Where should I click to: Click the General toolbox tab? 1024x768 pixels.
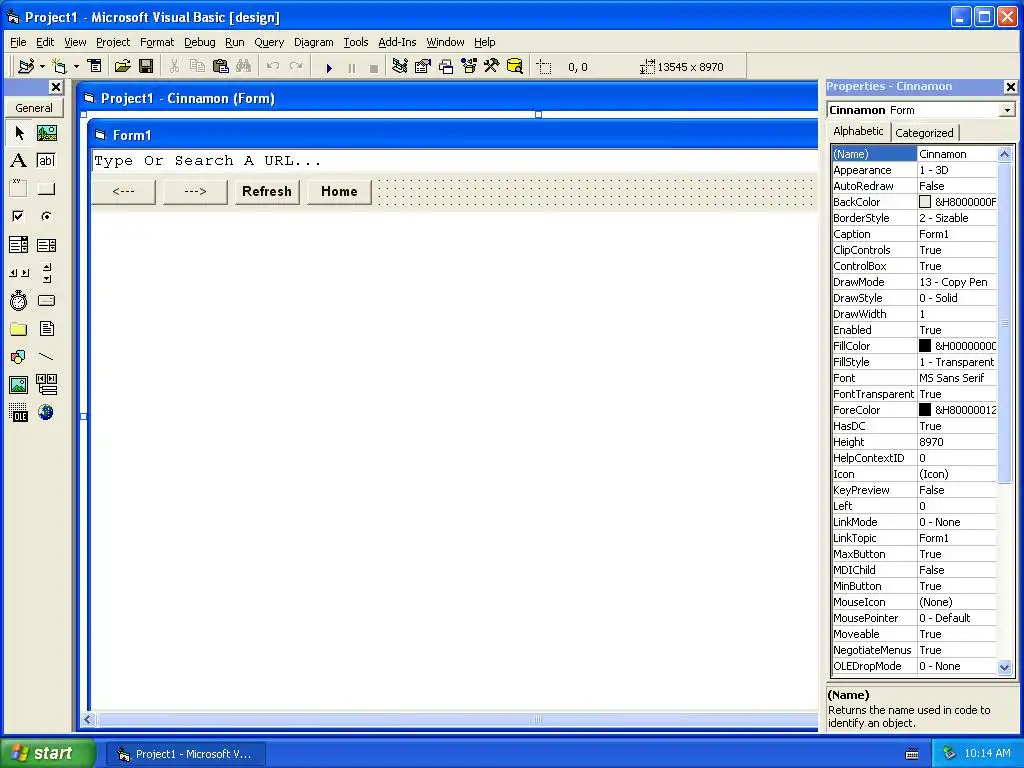click(x=34, y=108)
